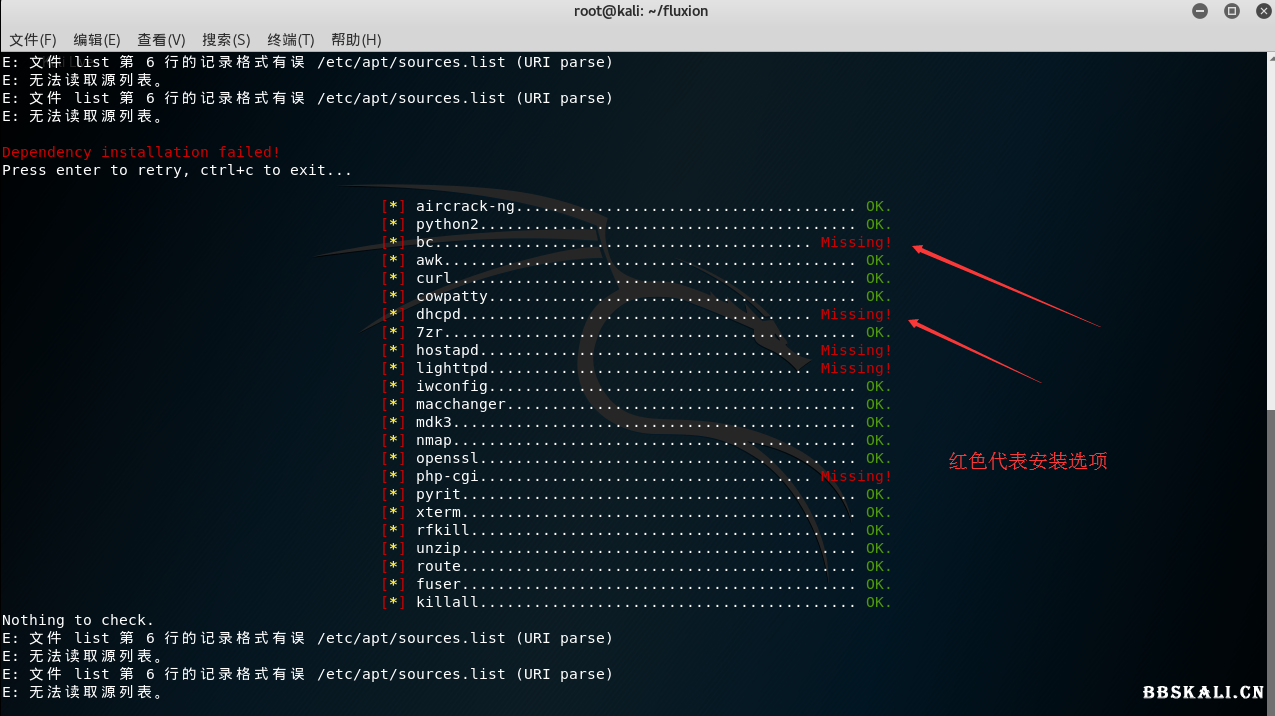1275x716 pixels.
Task: Click the "Press enter to retry" prompt line
Action: pyautogui.click(x=177, y=170)
